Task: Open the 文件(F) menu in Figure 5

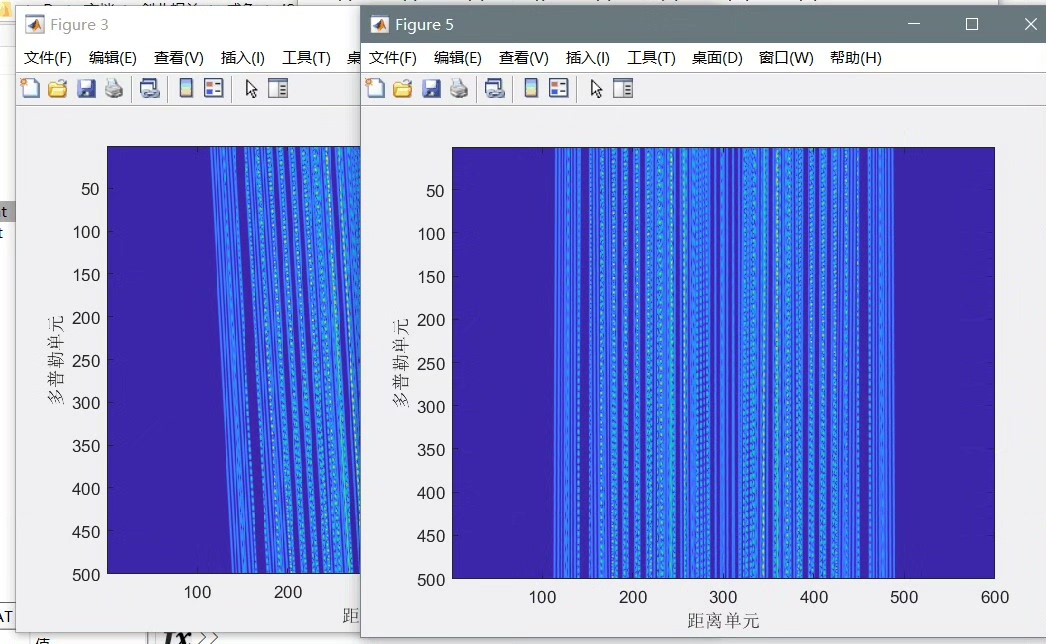Action: coord(393,57)
